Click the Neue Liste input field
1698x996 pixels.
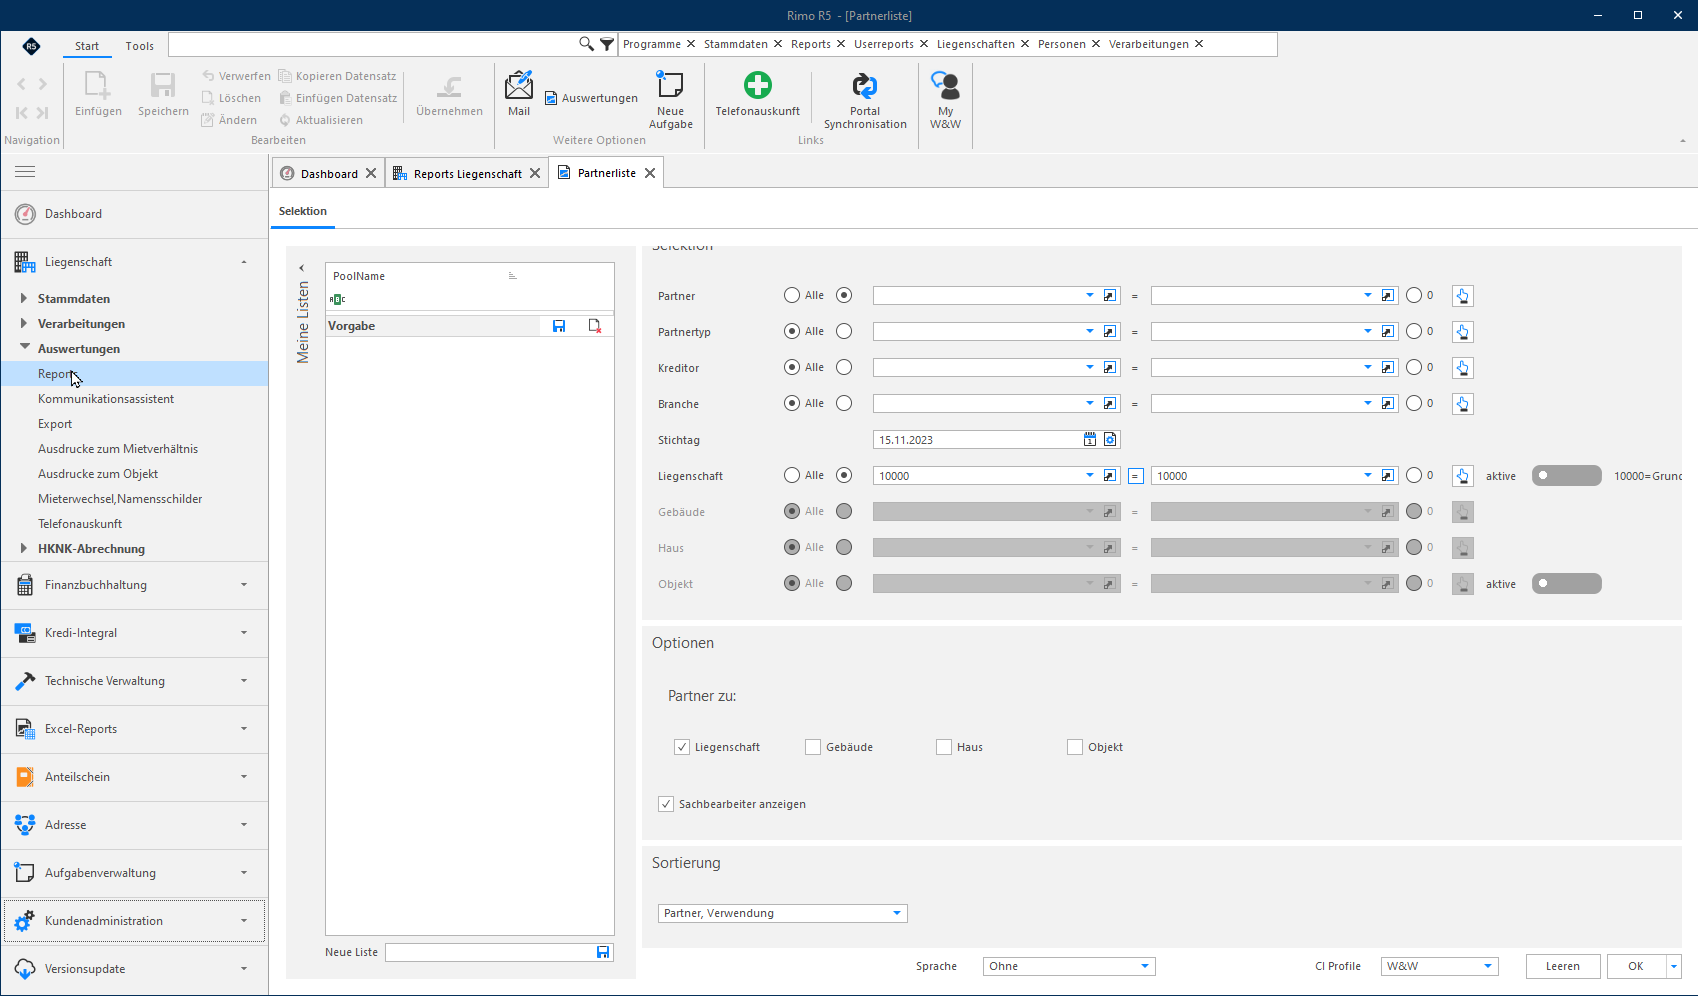point(490,952)
